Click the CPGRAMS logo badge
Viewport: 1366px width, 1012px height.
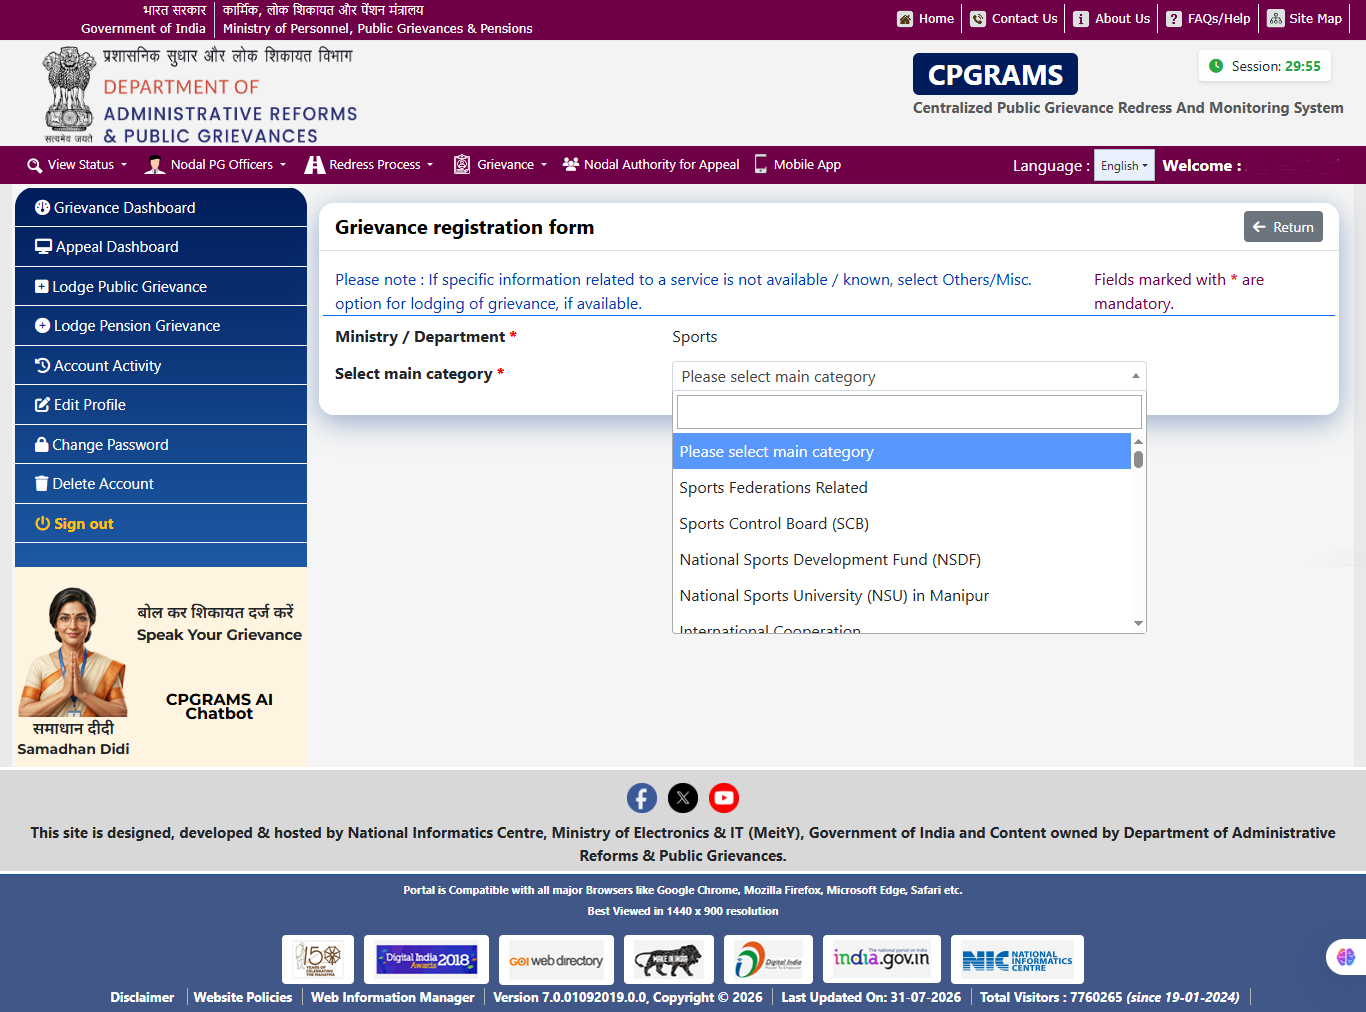(x=995, y=75)
